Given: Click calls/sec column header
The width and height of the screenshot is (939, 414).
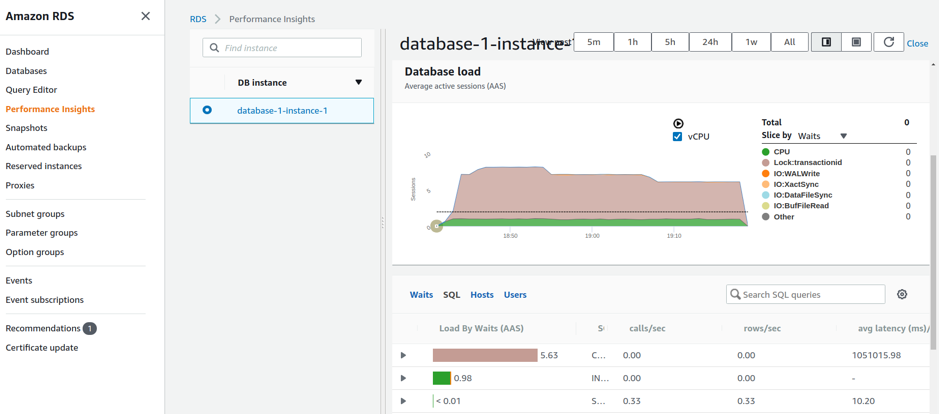Looking at the screenshot, I should (647, 328).
